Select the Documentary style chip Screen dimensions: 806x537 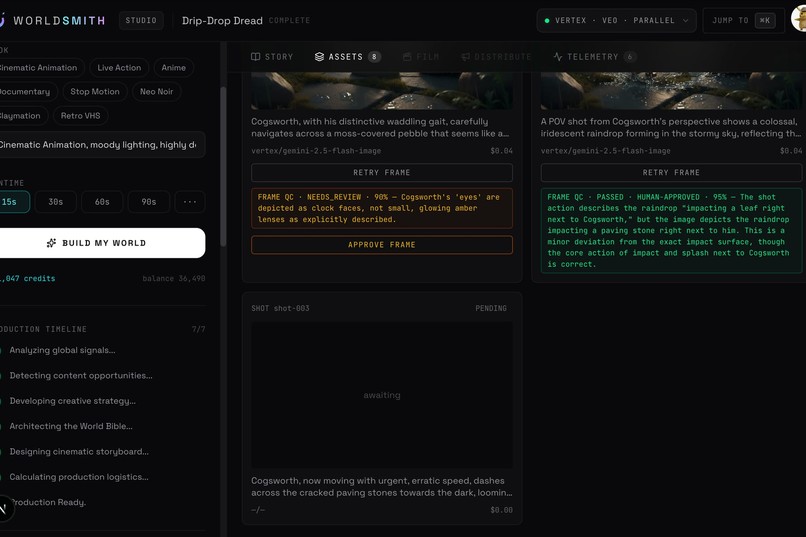(x=27, y=91)
